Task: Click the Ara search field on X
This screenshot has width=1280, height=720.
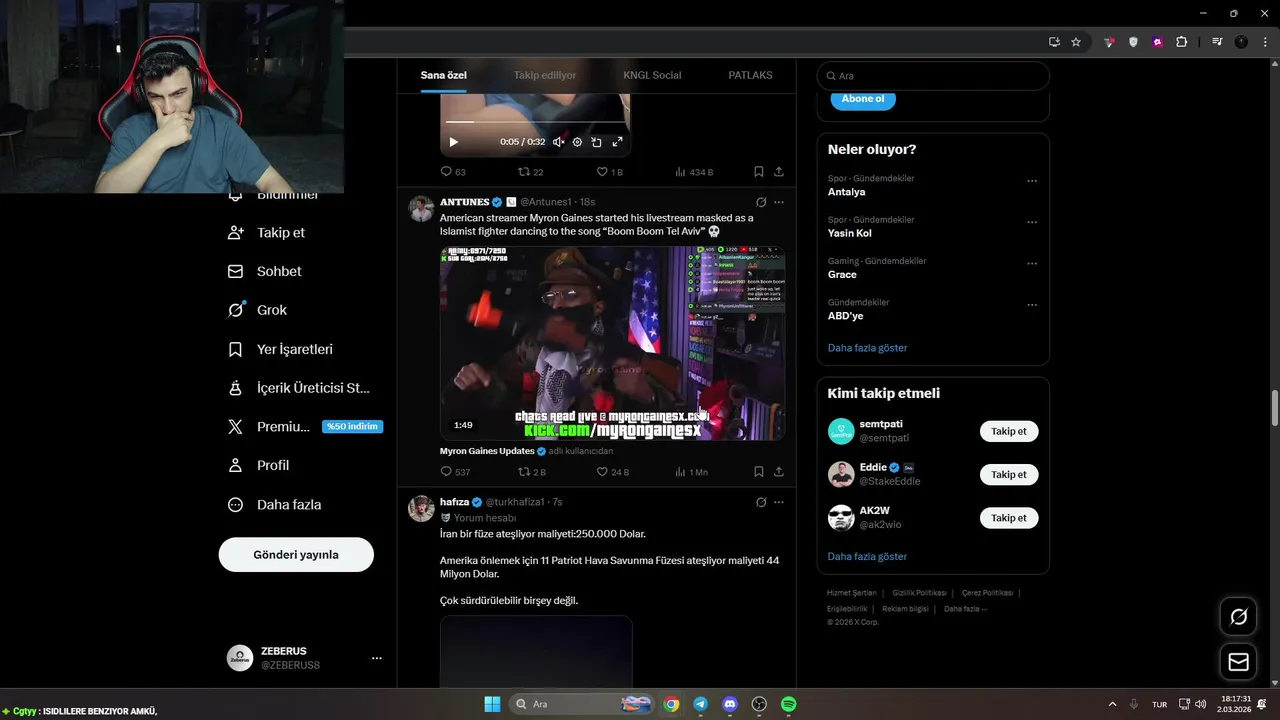Action: click(x=933, y=76)
